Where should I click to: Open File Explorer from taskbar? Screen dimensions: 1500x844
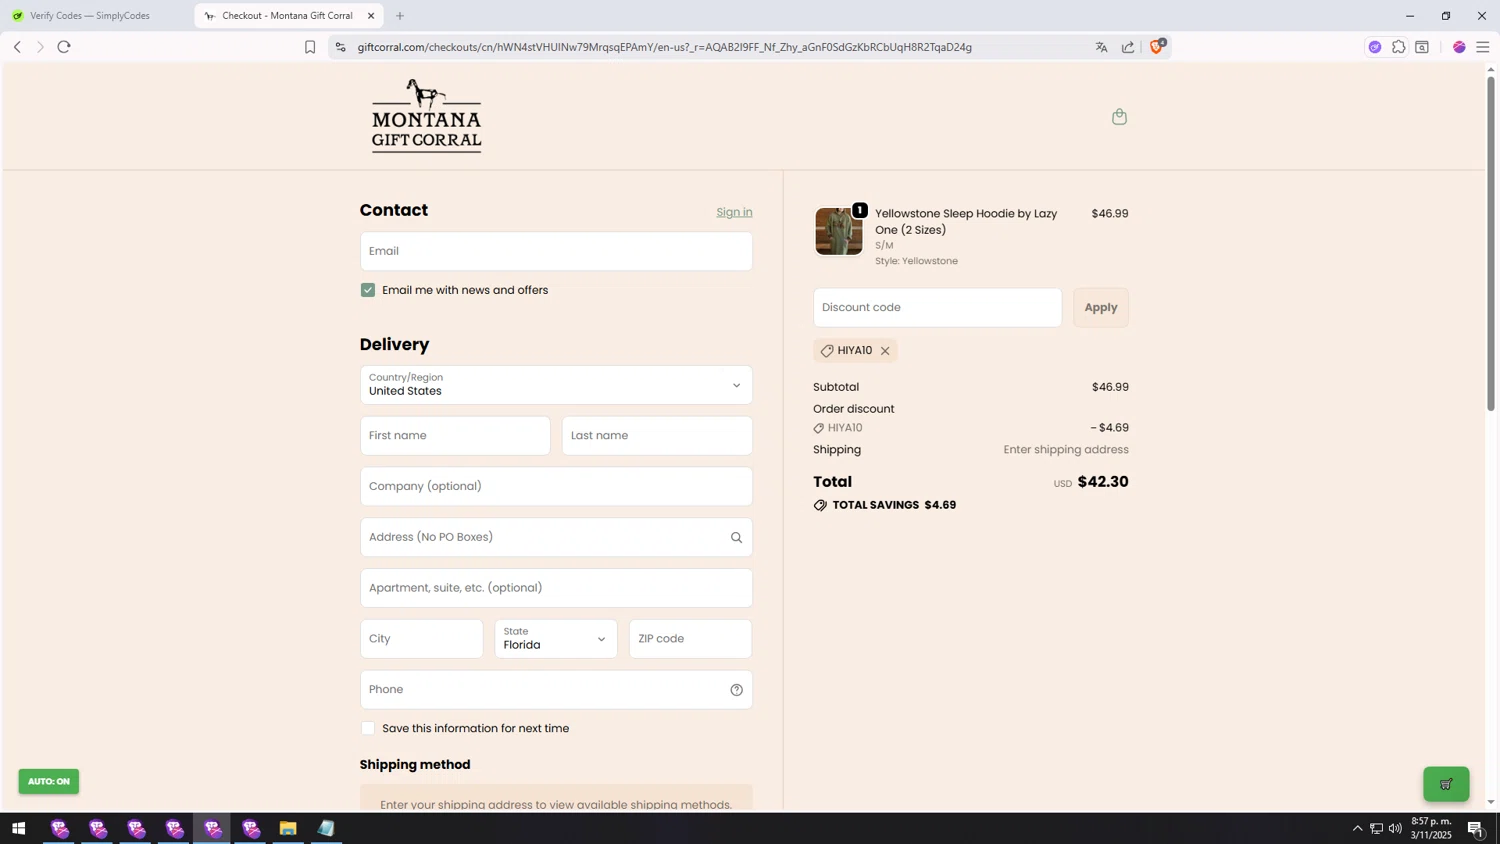pos(288,829)
